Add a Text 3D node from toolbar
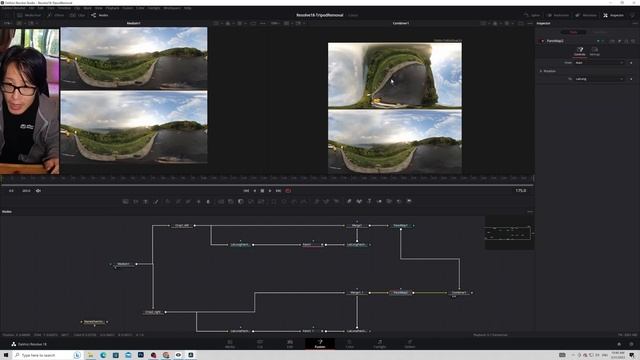 (369, 201)
